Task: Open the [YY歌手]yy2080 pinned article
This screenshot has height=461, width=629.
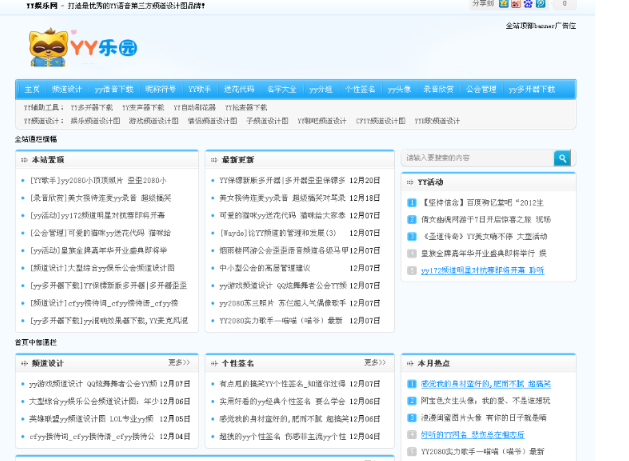Action: (98, 181)
